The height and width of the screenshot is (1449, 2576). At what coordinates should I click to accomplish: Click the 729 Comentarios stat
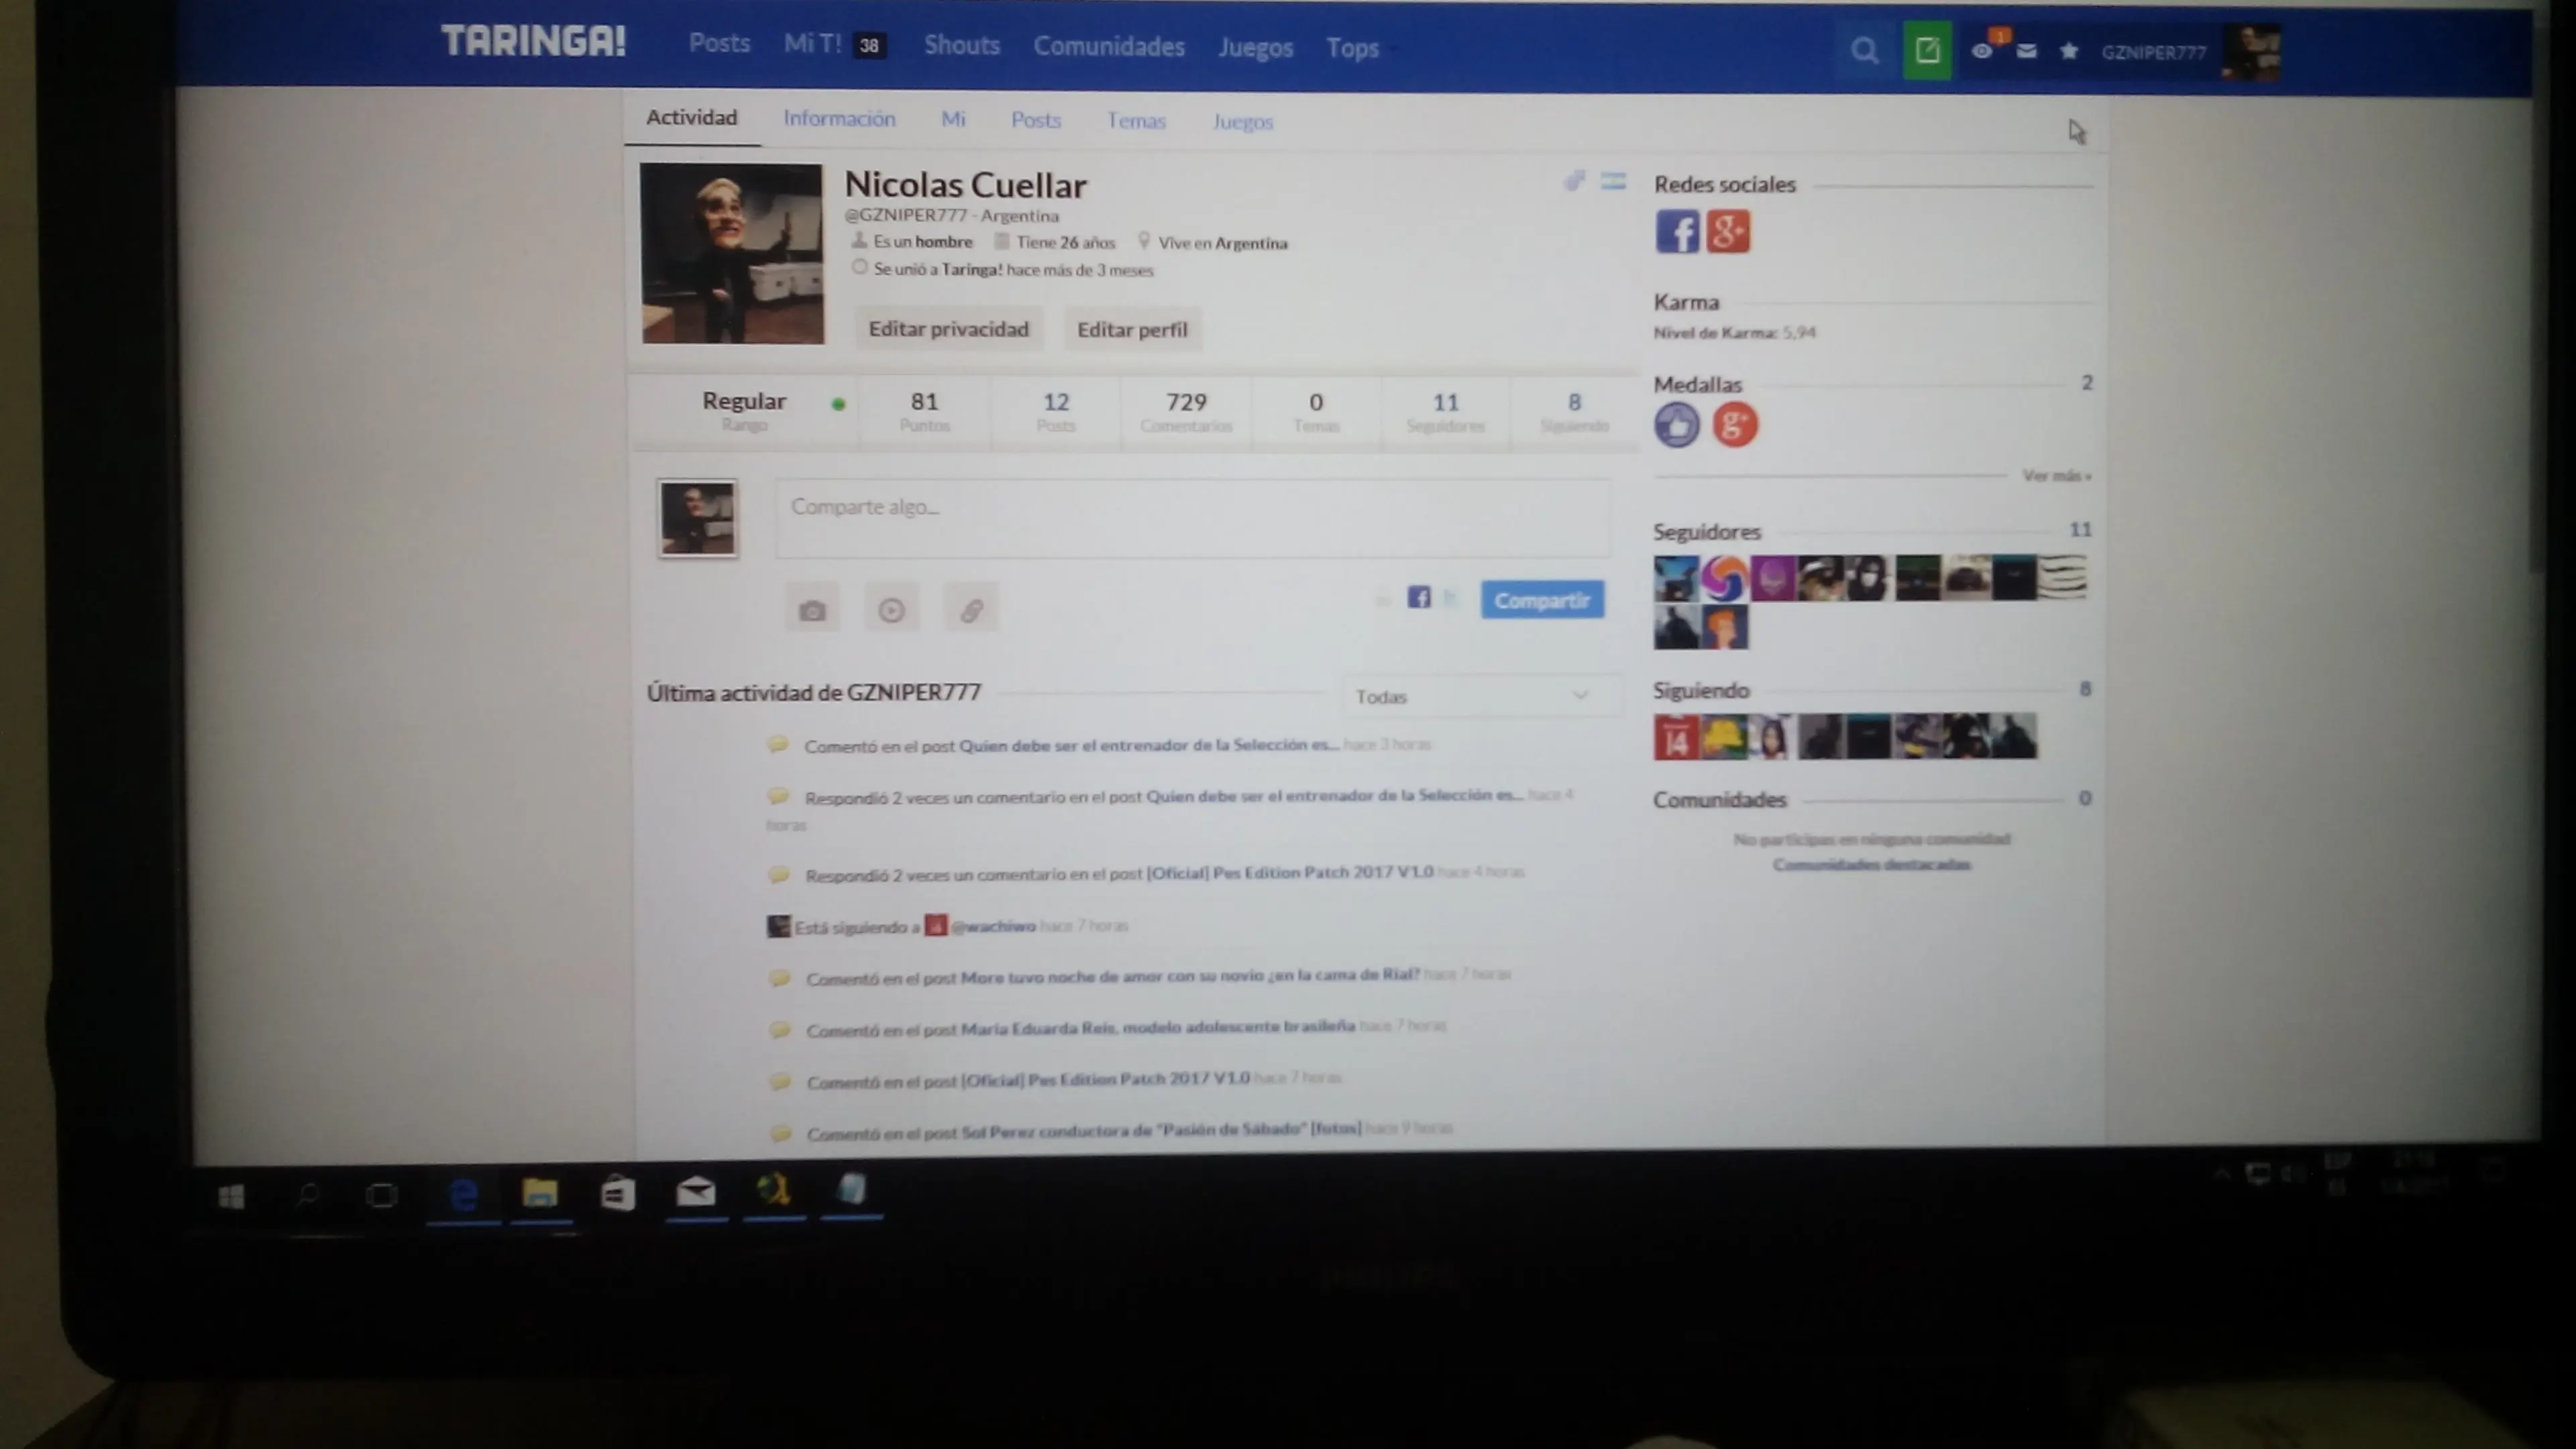click(1186, 412)
